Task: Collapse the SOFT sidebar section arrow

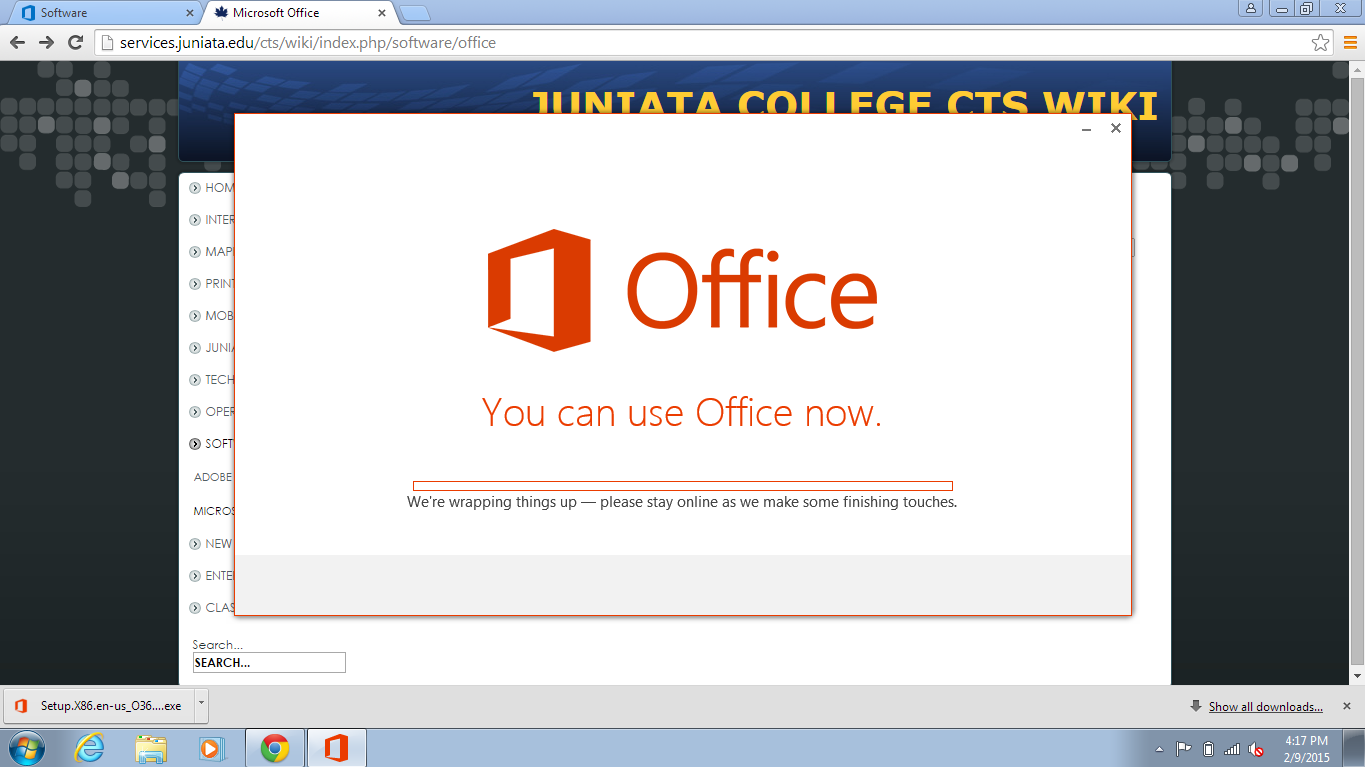Action: pyautogui.click(x=195, y=444)
